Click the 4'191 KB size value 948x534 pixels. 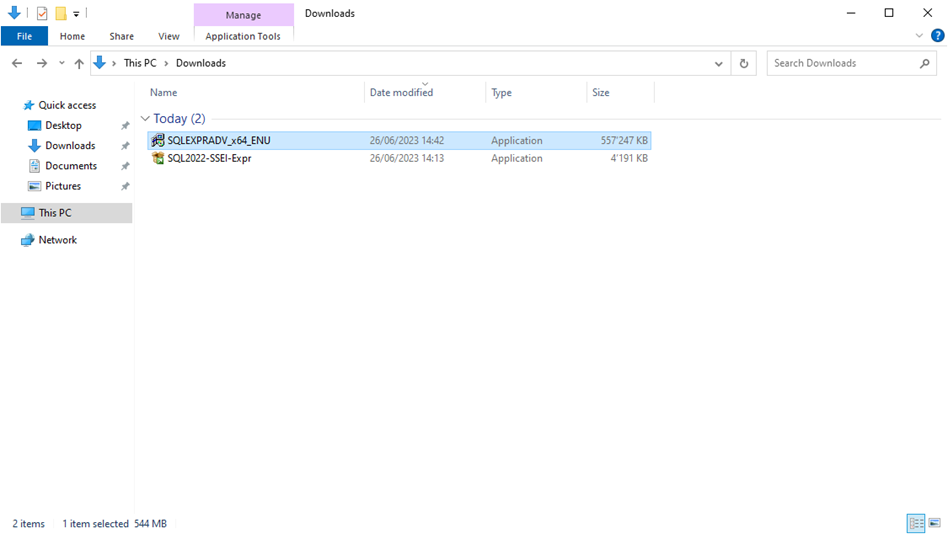629,158
